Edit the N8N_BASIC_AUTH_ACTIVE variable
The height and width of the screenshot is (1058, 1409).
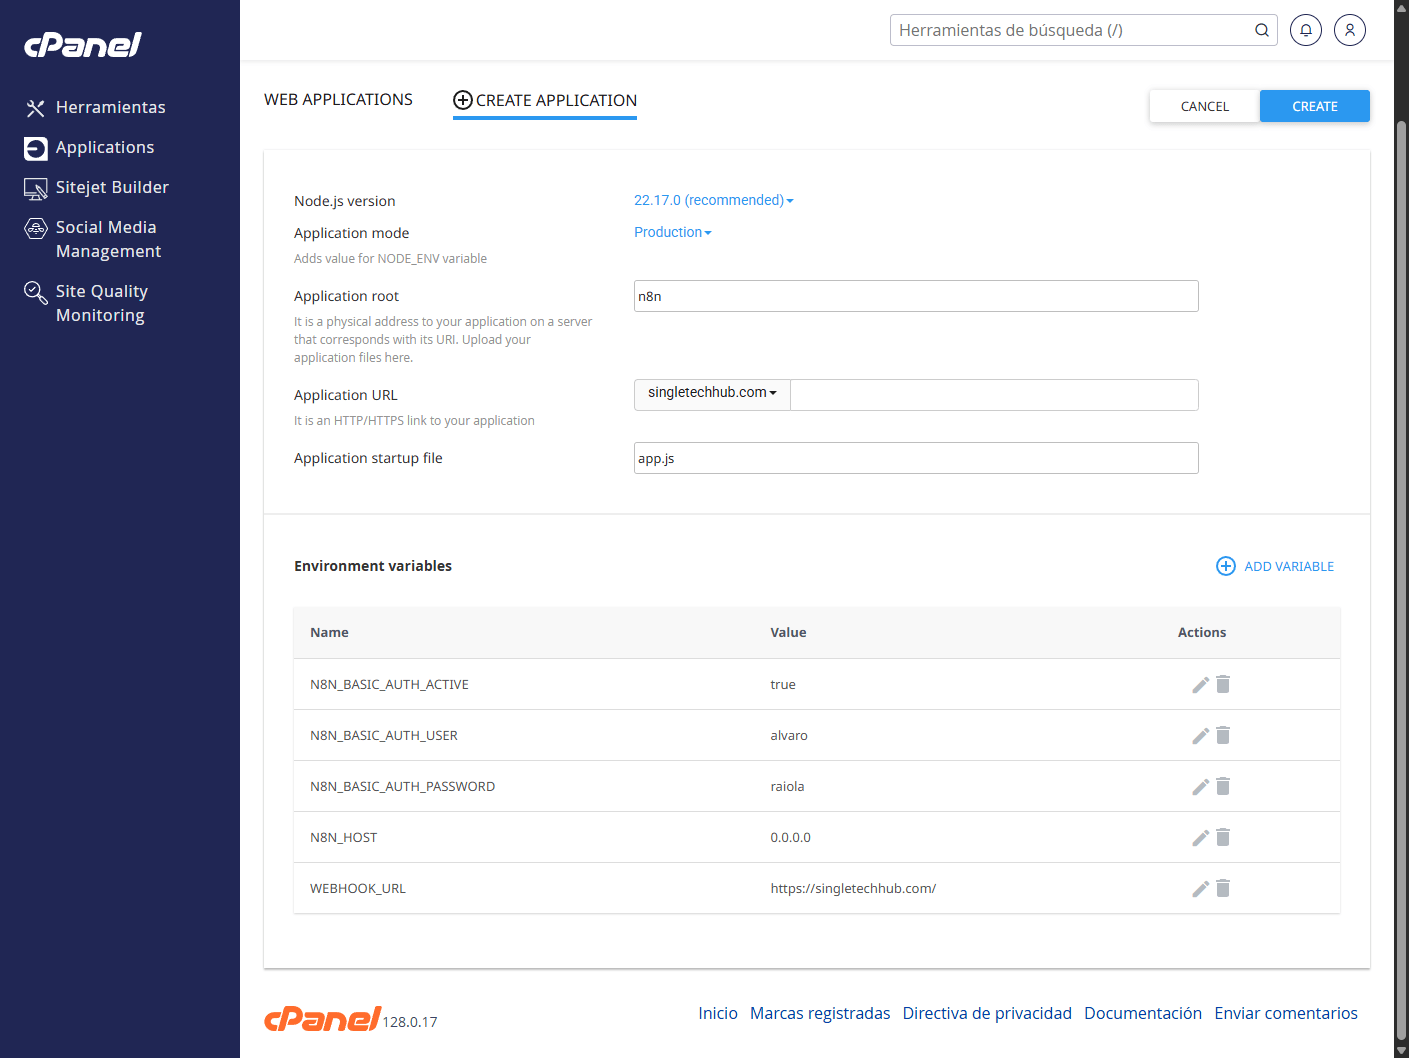[1201, 685]
